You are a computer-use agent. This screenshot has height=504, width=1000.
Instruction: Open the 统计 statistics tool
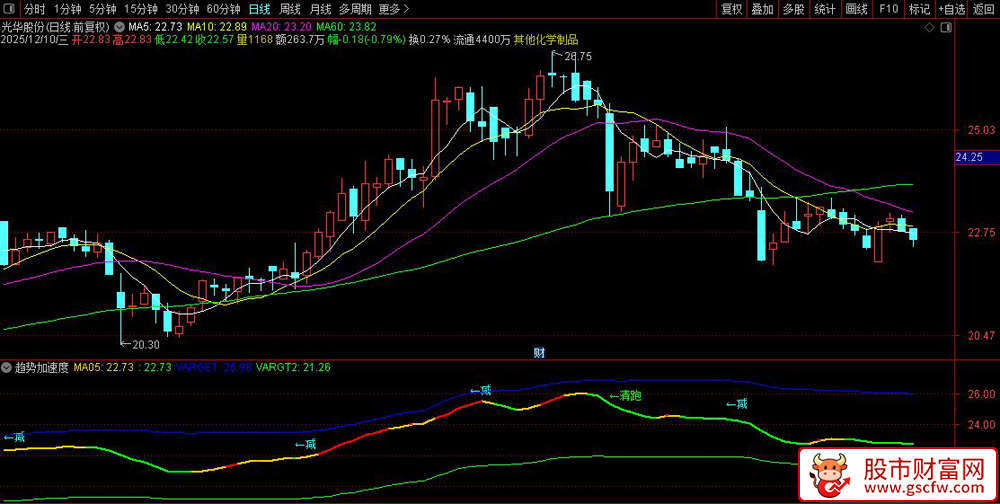click(825, 9)
